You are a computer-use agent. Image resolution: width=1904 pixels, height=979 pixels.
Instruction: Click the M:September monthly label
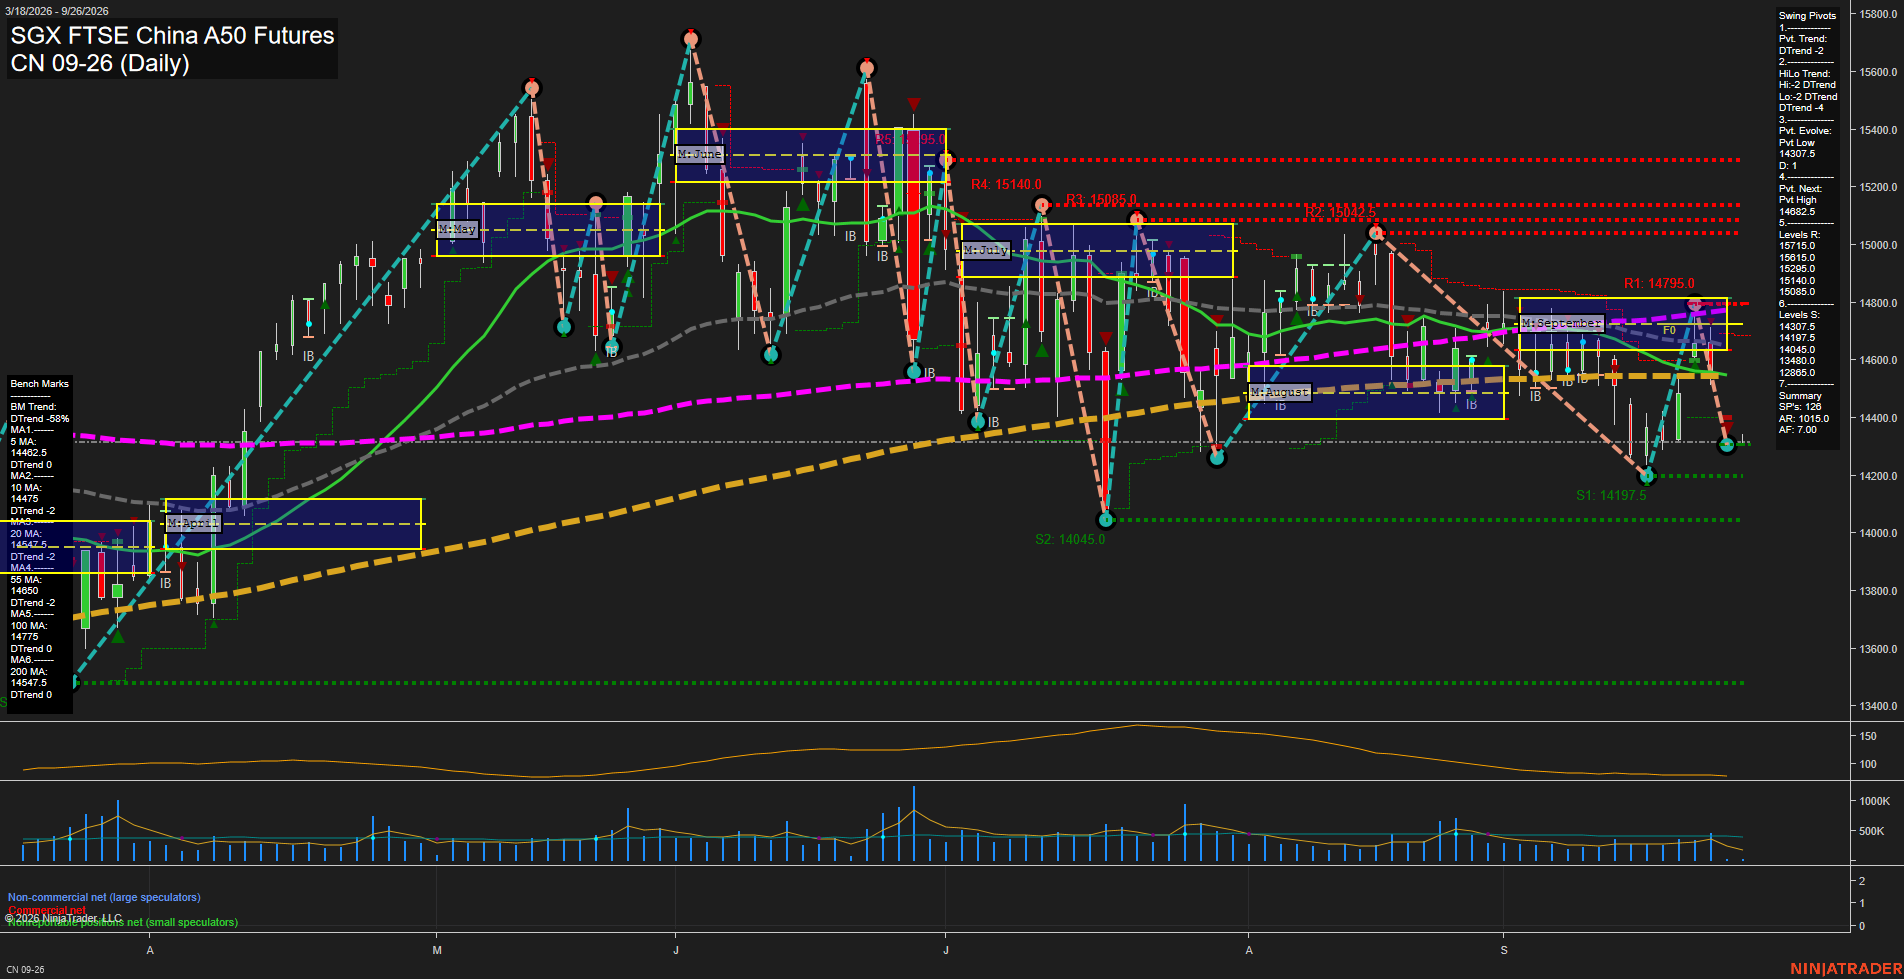[x=1562, y=323]
